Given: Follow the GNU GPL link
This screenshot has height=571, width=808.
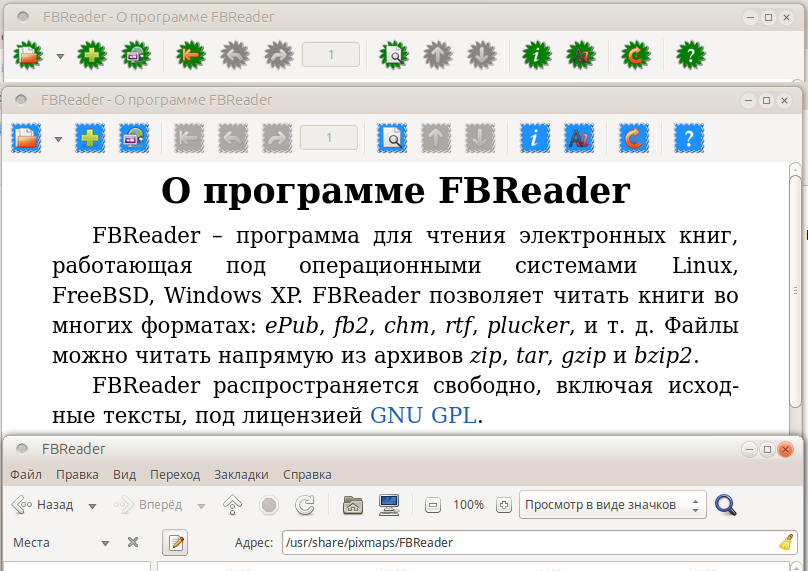Looking at the screenshot, I should click(x=423, y=415).
